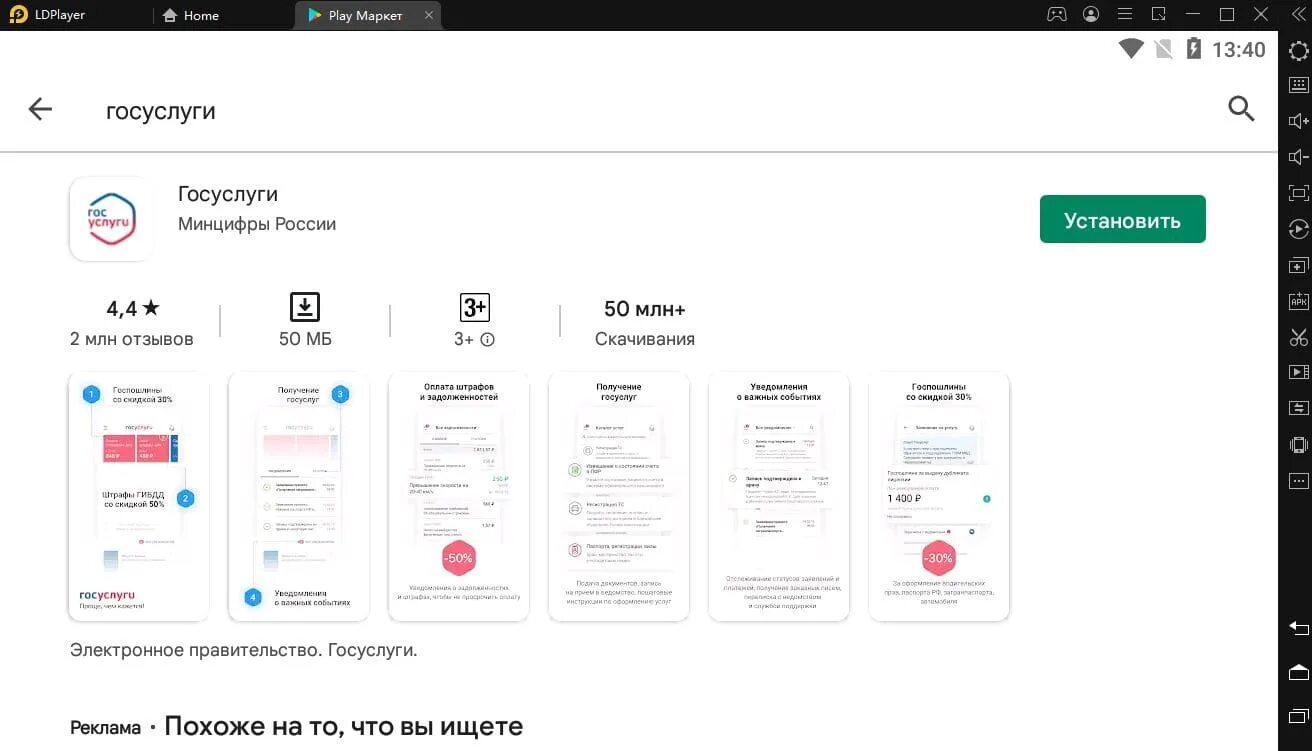Open the 3+ age rating info icon
The width and height of the screenshot is (1312, 751).
pos(487,340)
